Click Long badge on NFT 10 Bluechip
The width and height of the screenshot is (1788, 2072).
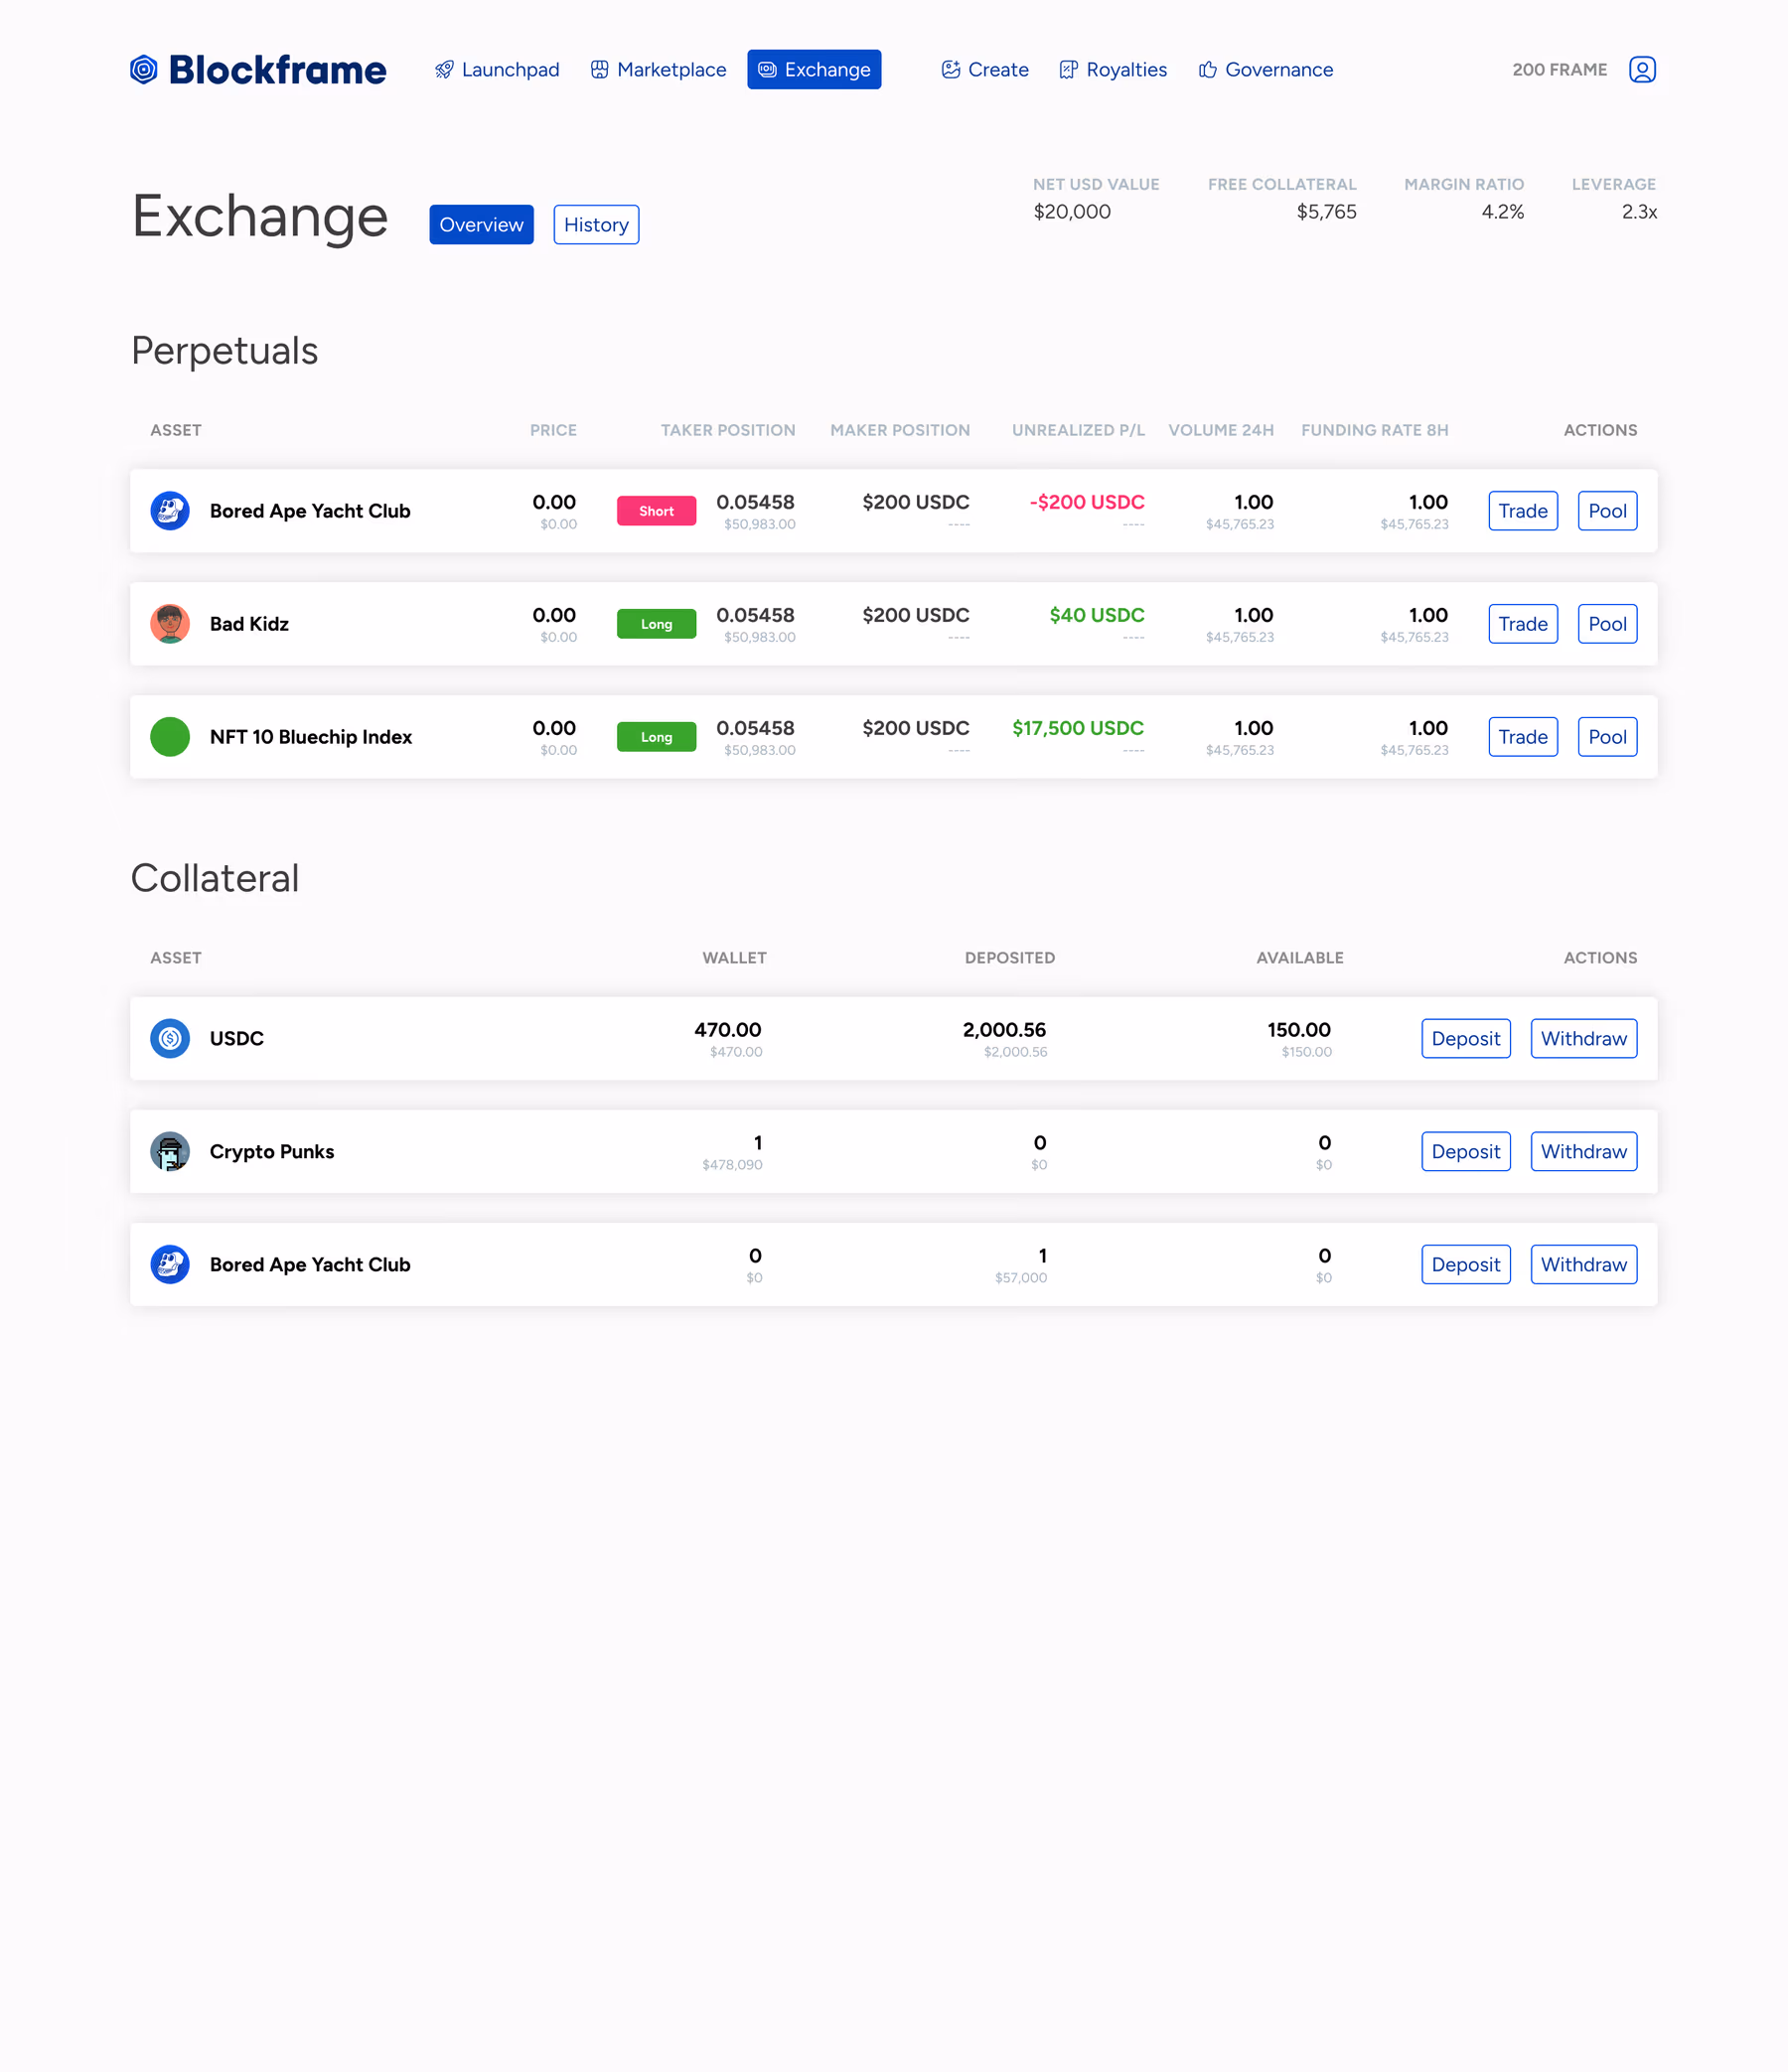pos(656,736)
